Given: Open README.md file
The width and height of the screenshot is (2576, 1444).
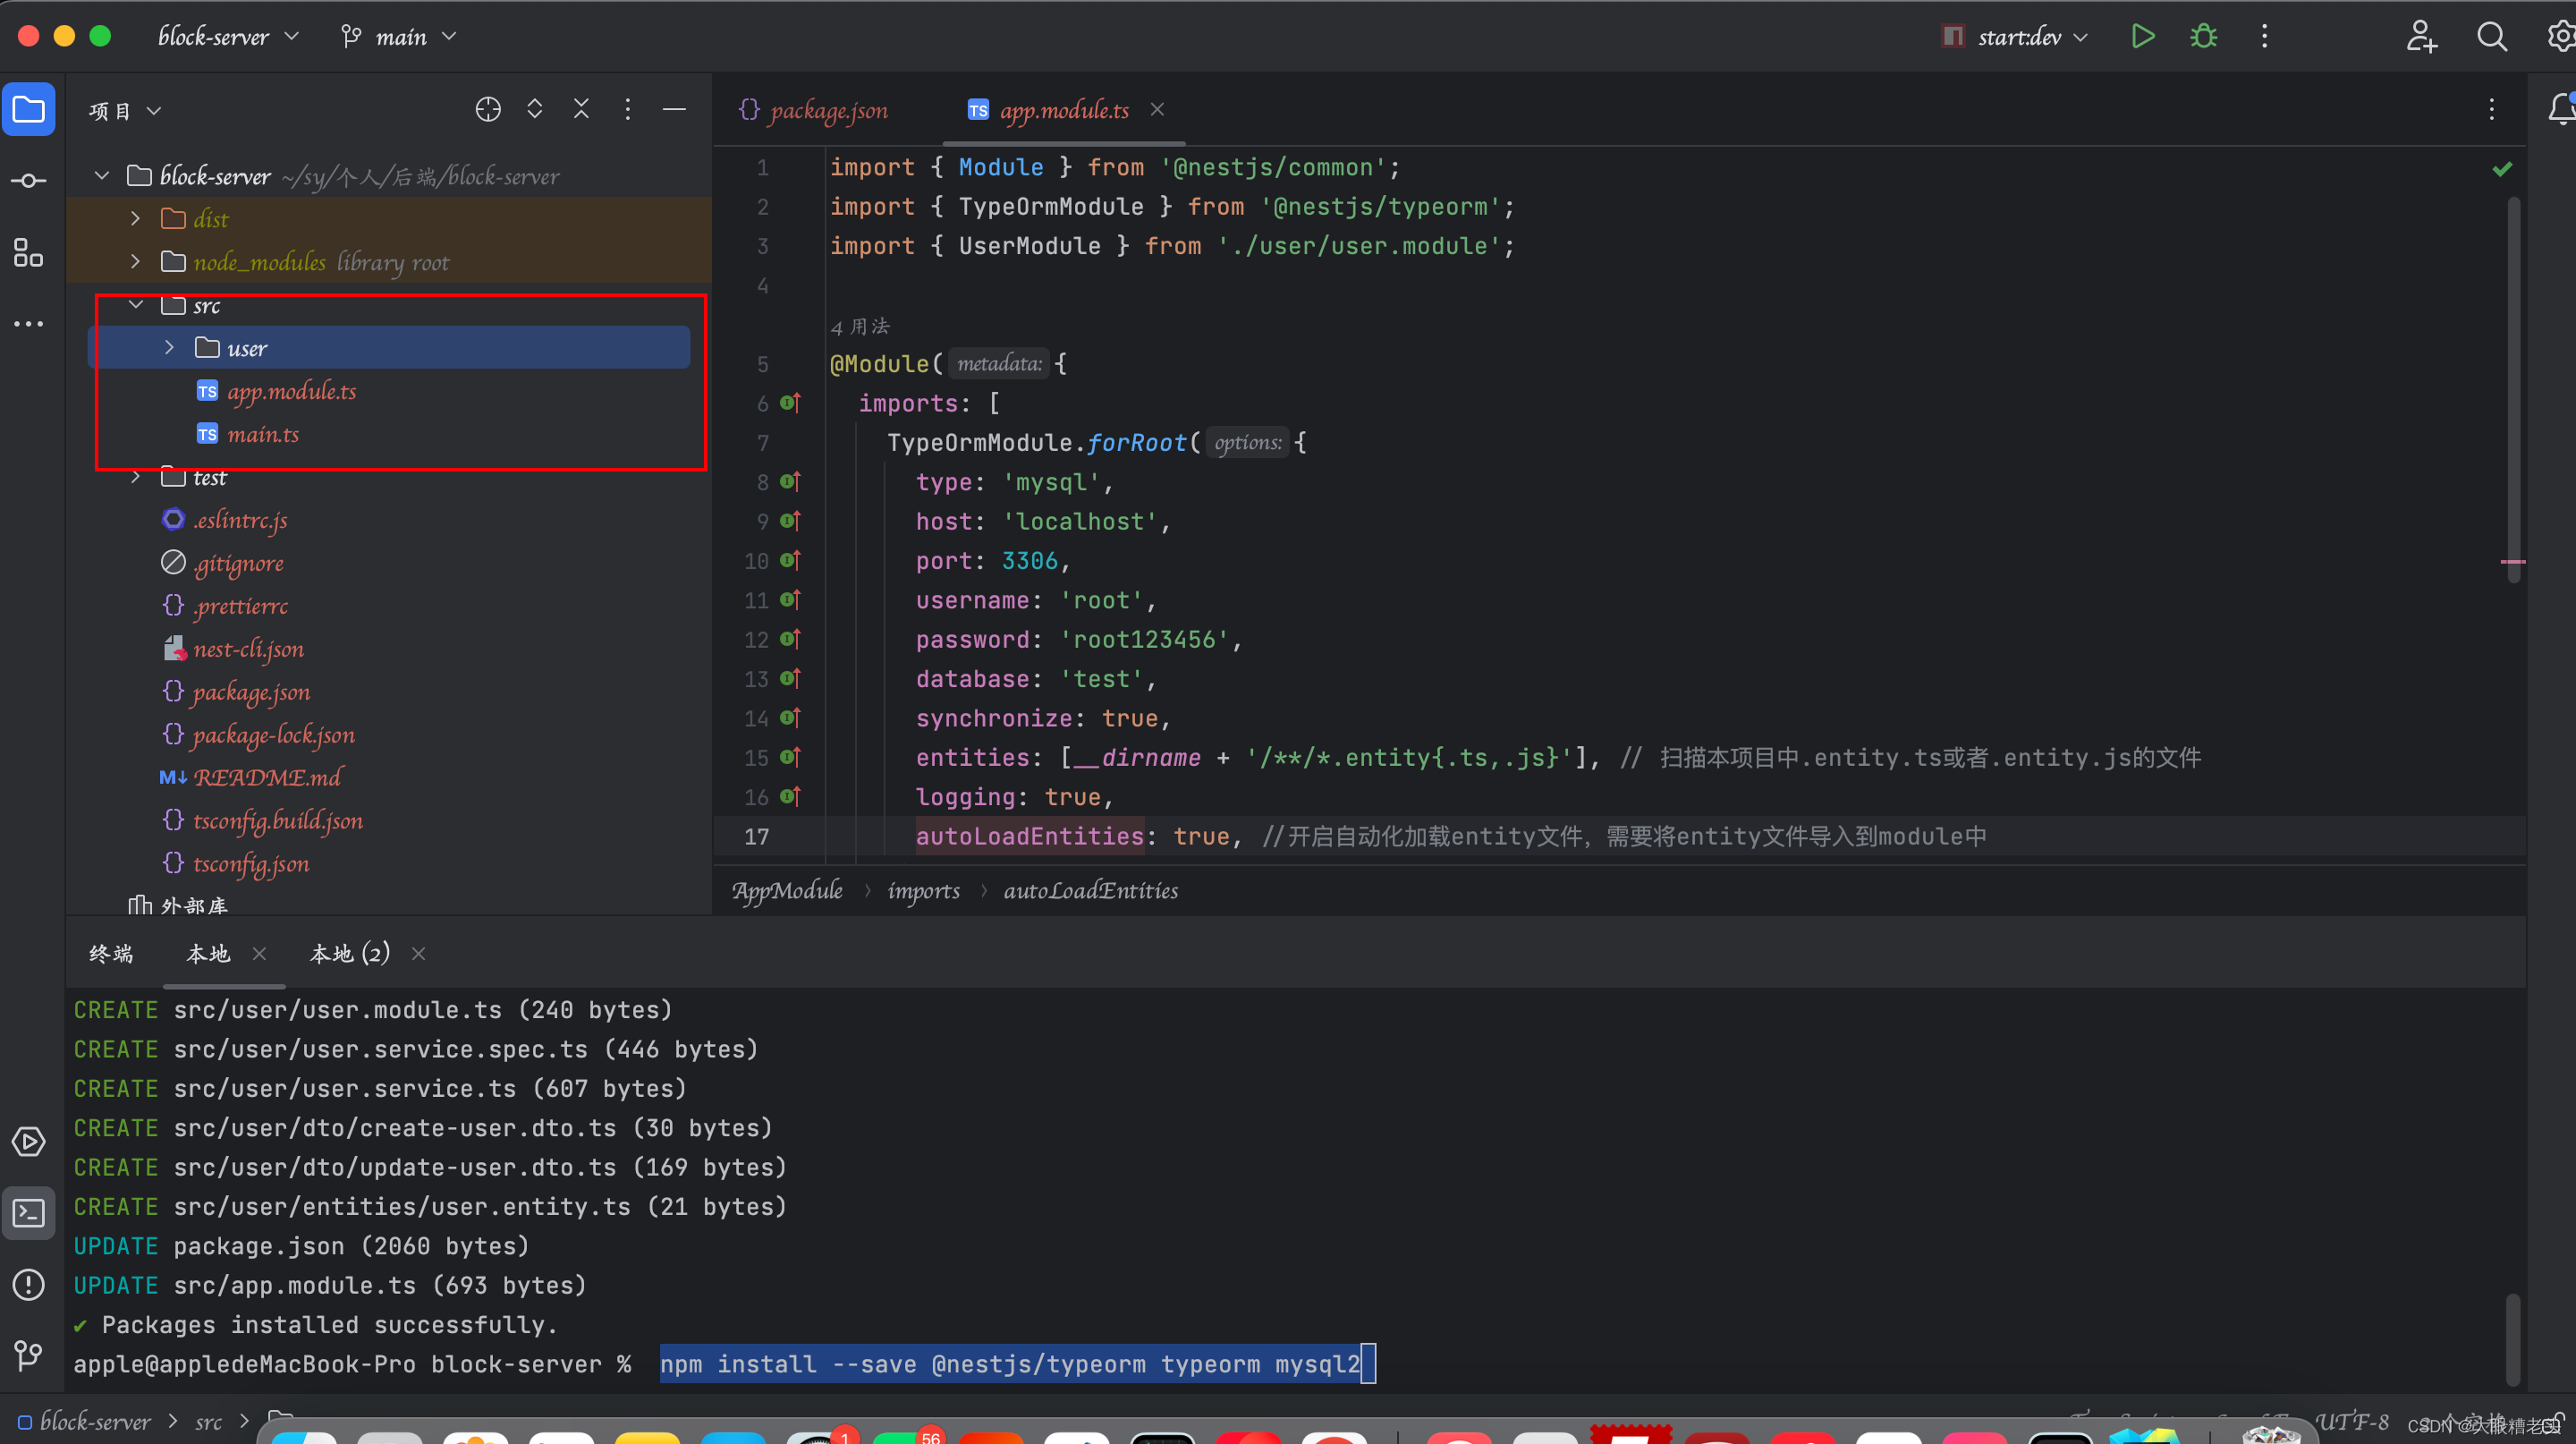Looking at the screenshot, I should (266, 778).
